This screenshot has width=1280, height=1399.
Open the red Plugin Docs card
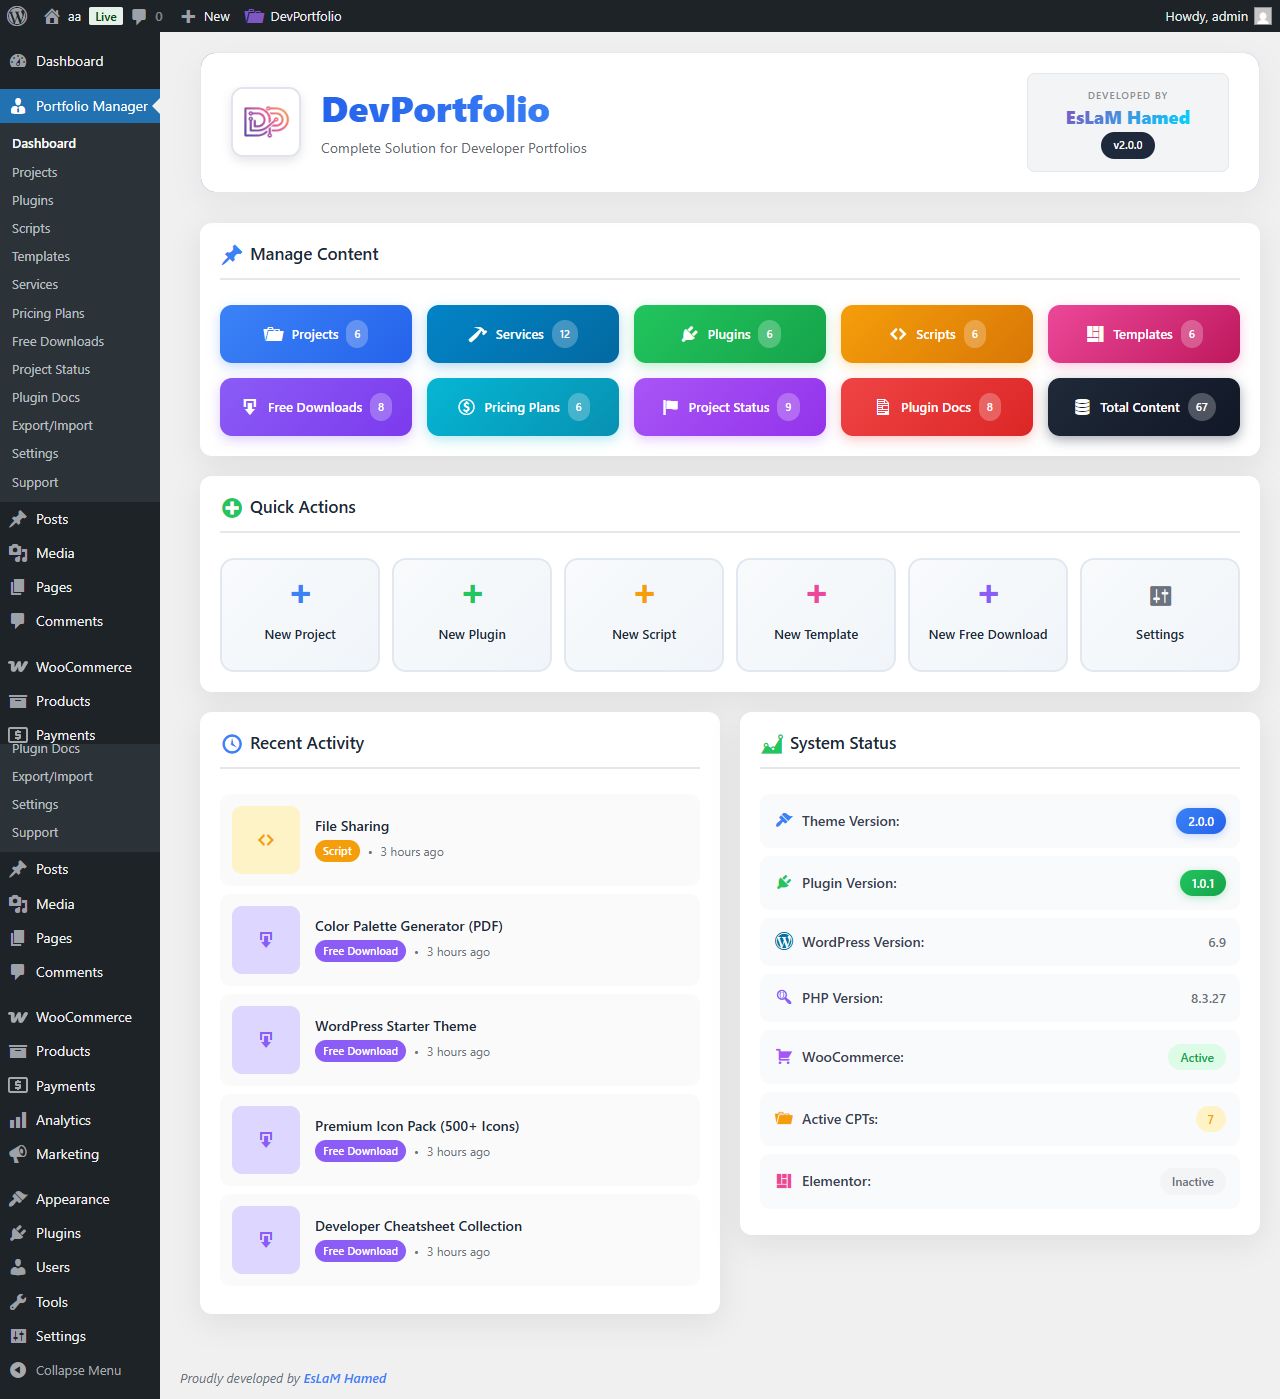coord(937,407)
